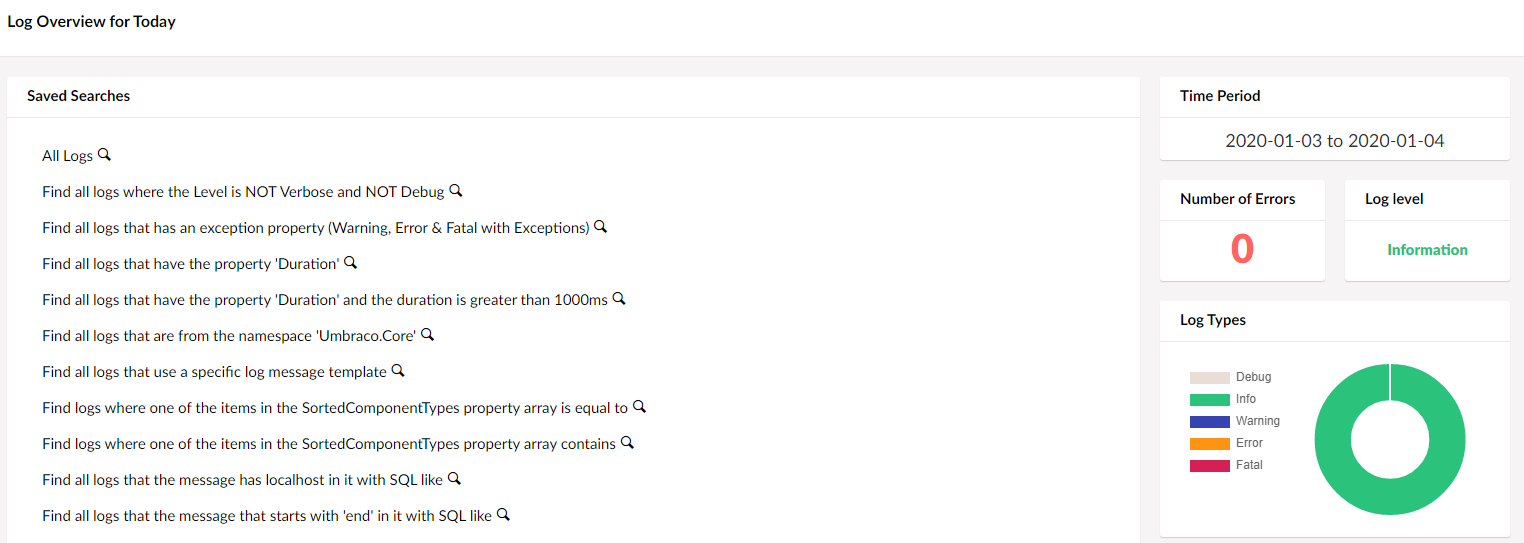Select the Information log level link
Screen dimensions: 1524x543
[1427, 250]
